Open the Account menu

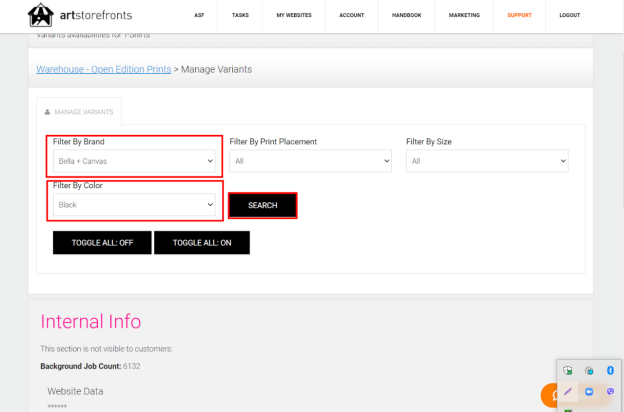point(351,15)
